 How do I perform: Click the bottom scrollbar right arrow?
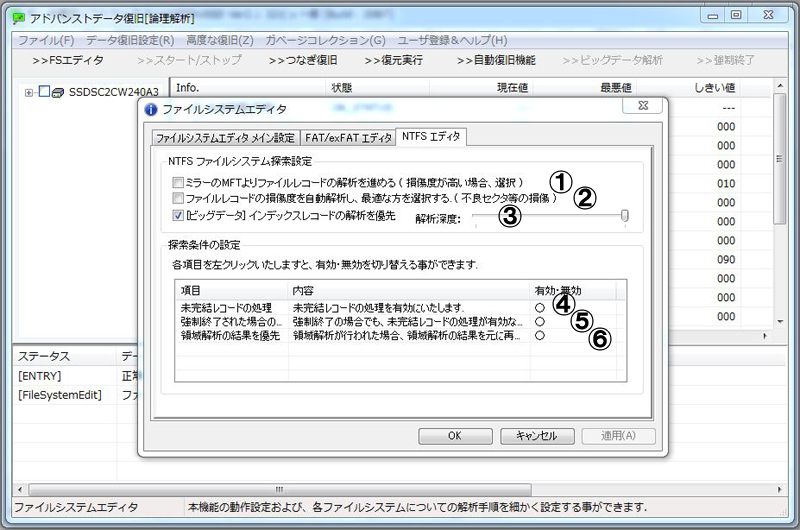pos(780,490)
